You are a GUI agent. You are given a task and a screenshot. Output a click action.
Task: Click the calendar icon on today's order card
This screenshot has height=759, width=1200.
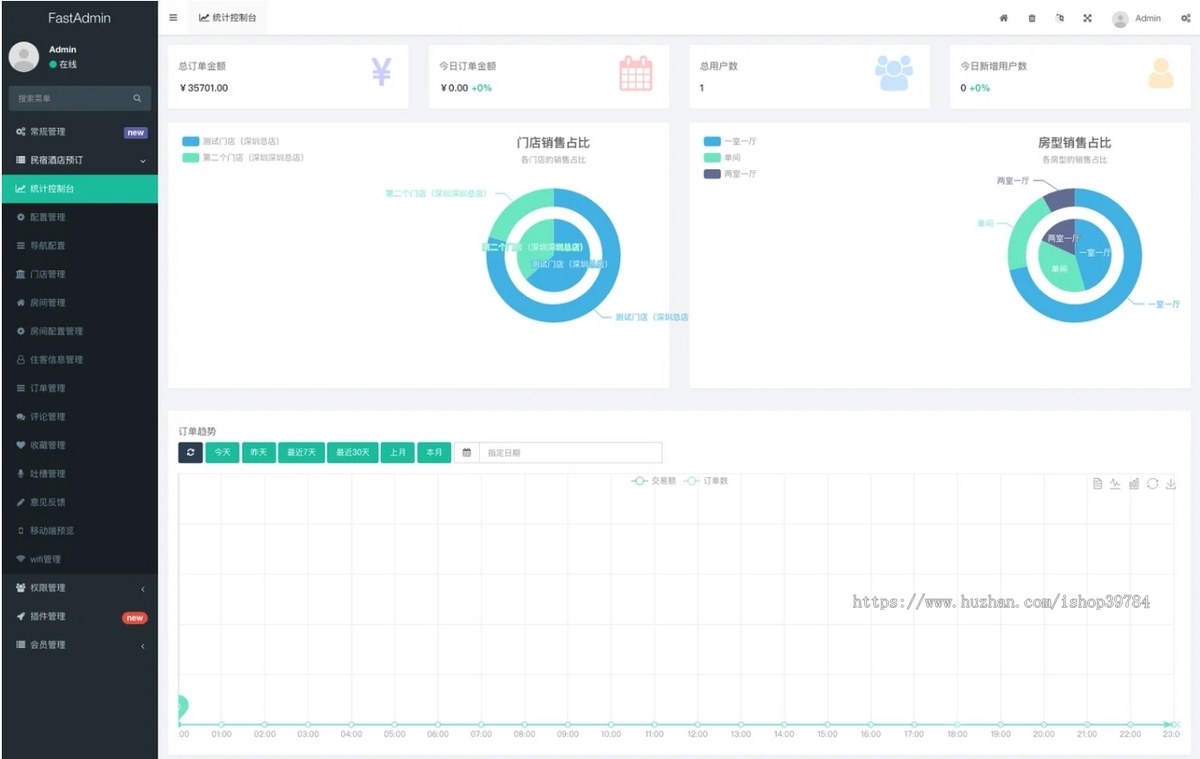pos(636,74)
